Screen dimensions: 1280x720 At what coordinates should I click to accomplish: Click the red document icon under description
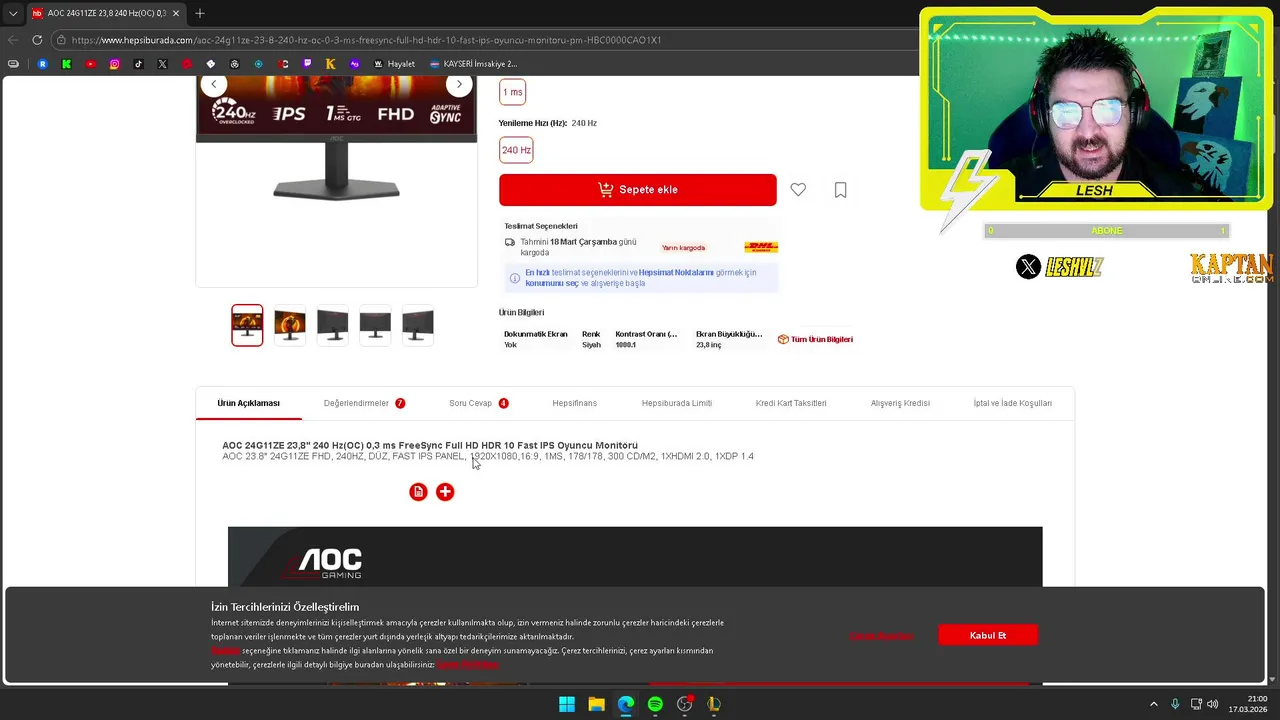tap(418, 491)
